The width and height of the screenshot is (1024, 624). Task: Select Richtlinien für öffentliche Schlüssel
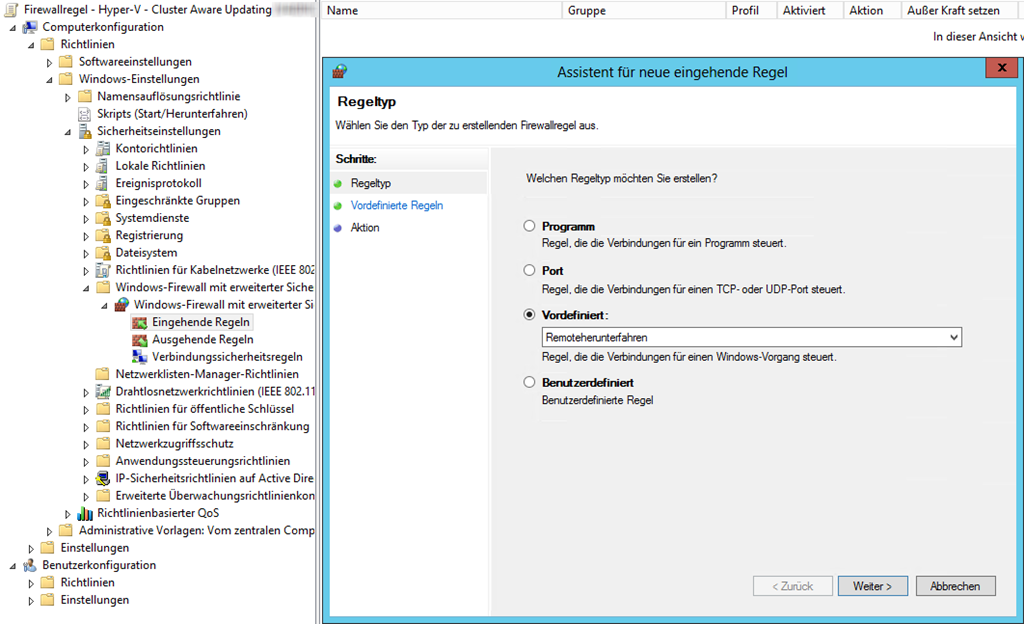[x=204, y=409]
